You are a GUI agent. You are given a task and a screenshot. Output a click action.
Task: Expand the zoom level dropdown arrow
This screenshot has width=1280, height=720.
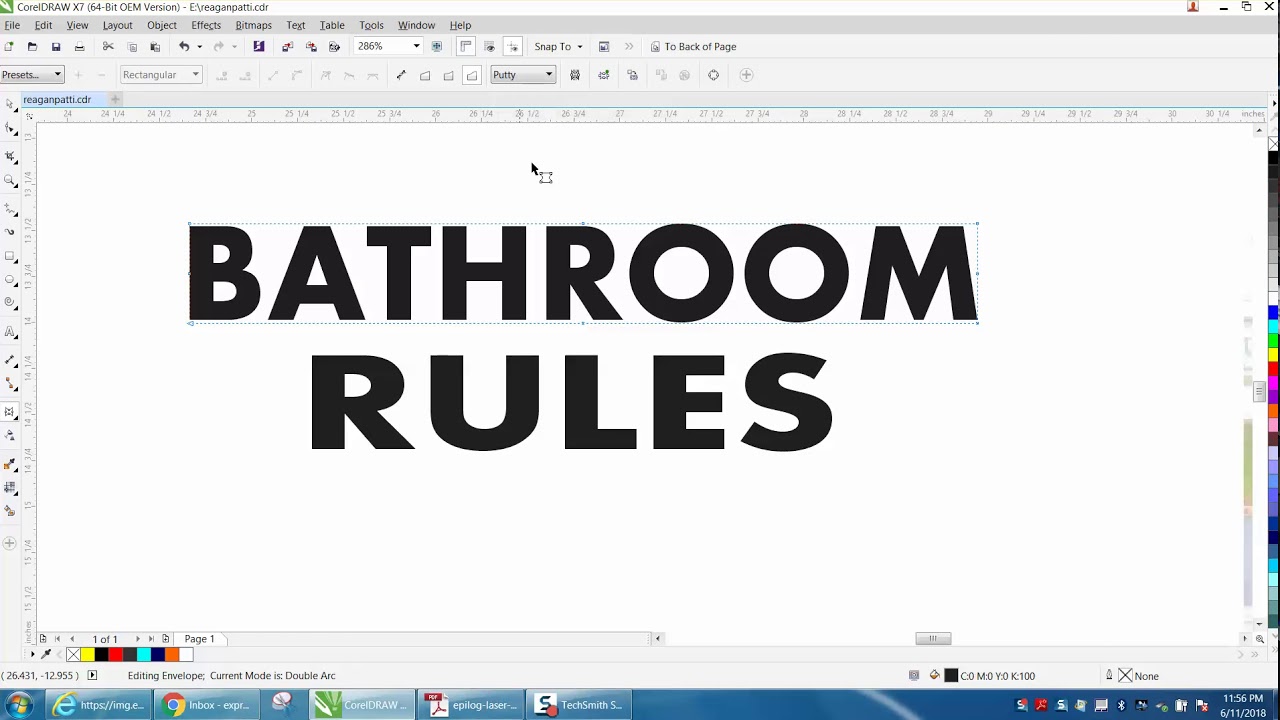[x=416, y=47]
